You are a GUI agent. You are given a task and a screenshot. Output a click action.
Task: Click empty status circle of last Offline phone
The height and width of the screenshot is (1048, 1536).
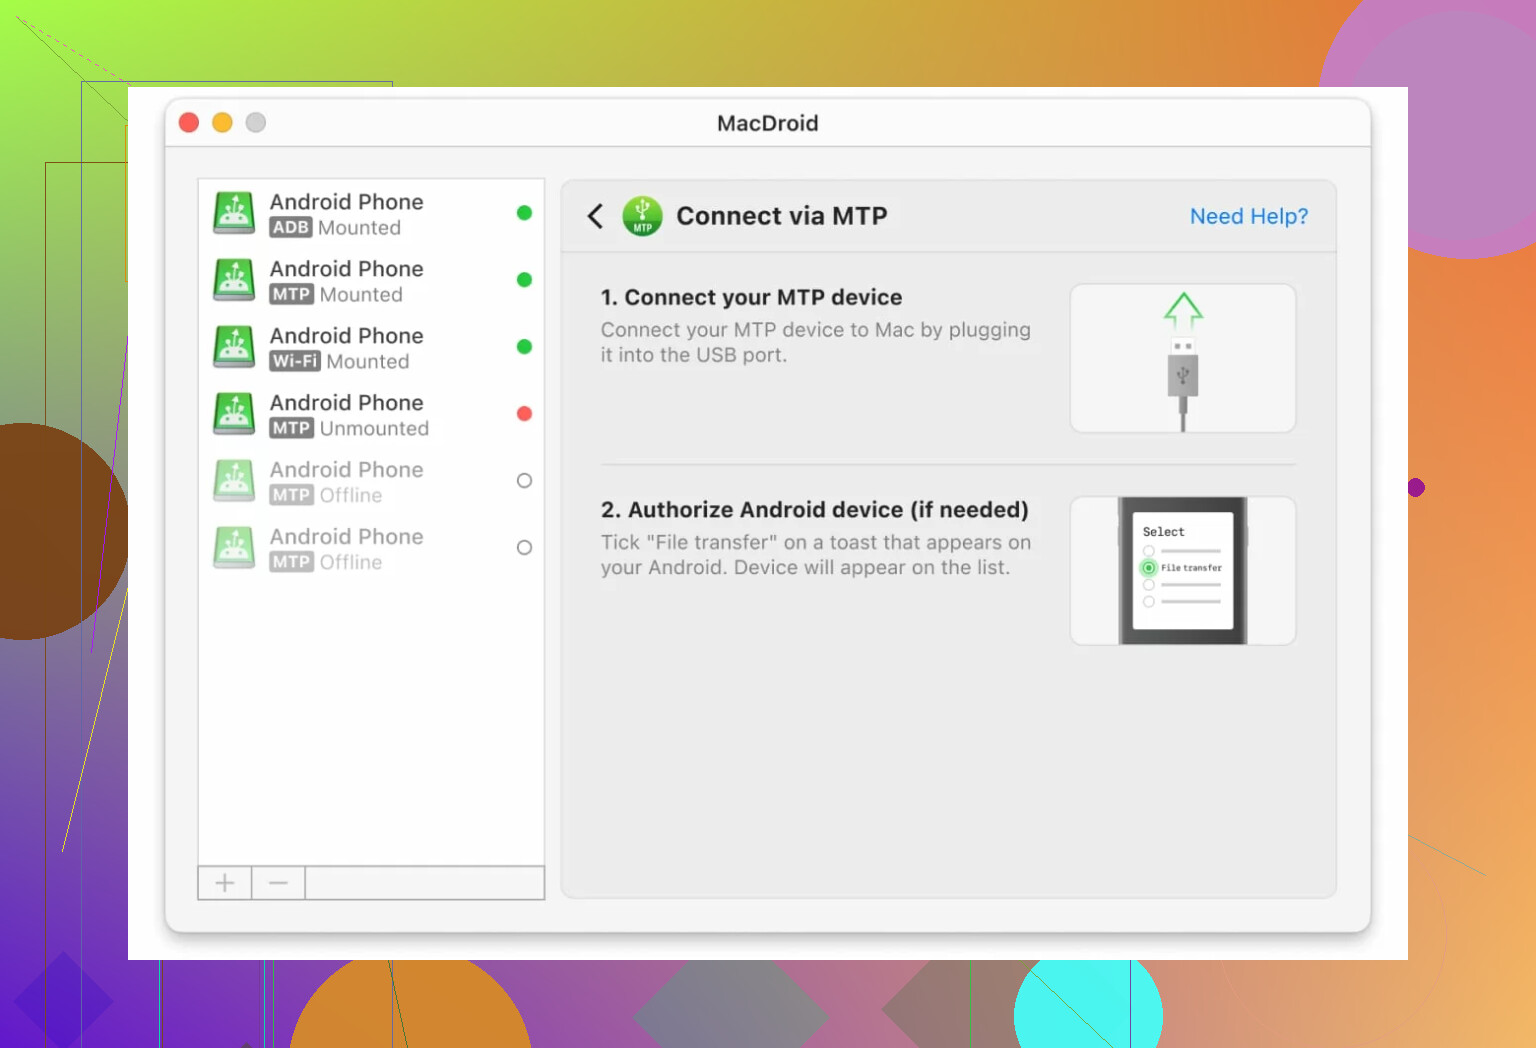(524, 548)
